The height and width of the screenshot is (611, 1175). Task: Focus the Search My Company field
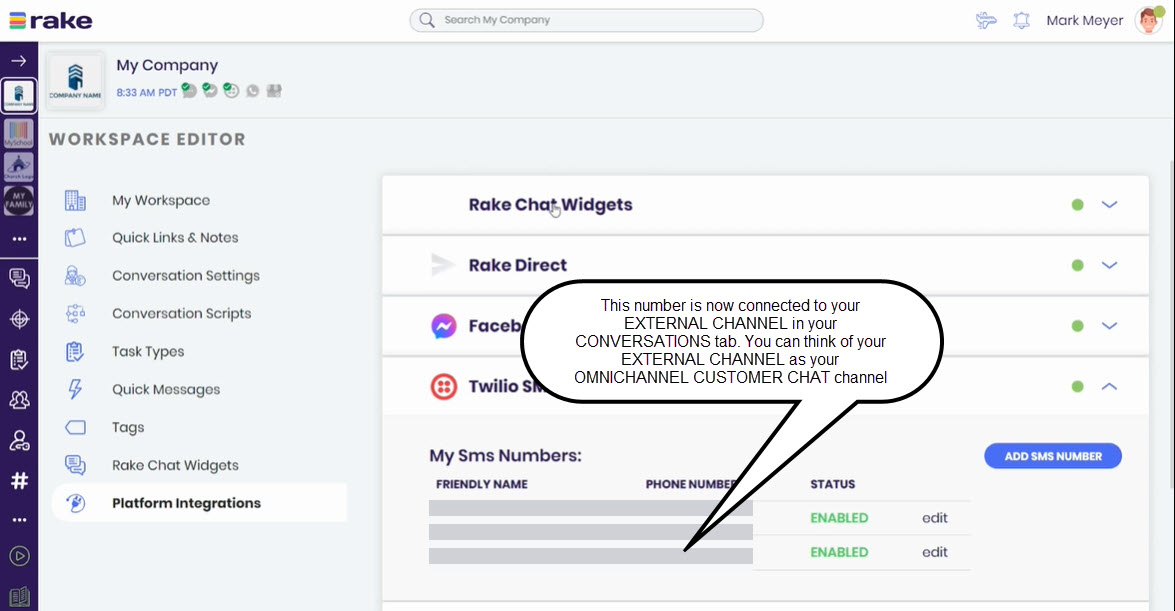coord(586,20)
